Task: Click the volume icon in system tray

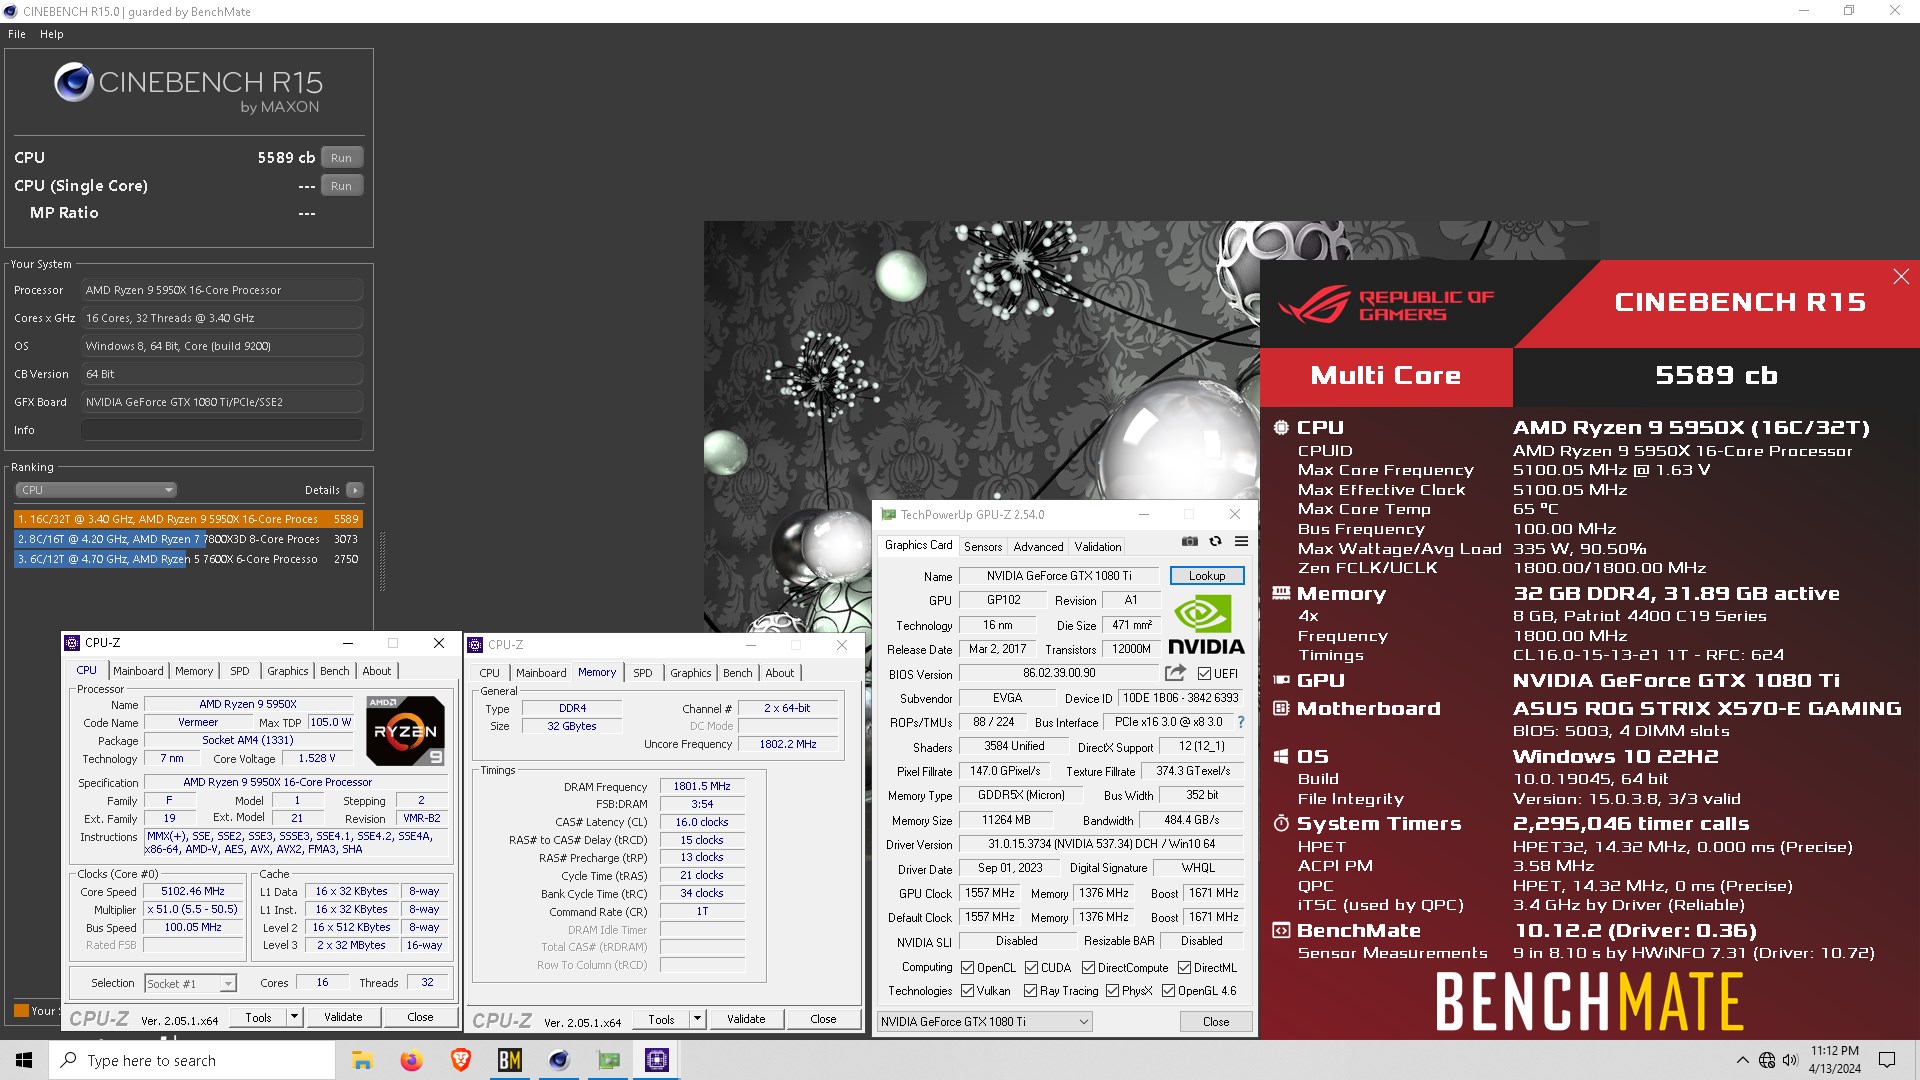Action: pyautogui.click(x=1790, y=1060)
